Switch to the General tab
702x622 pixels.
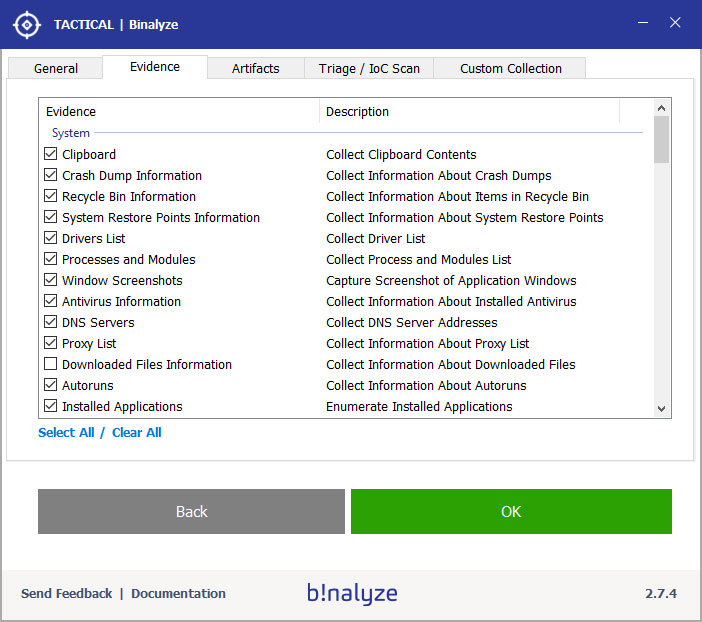click(x=56, y=69)
